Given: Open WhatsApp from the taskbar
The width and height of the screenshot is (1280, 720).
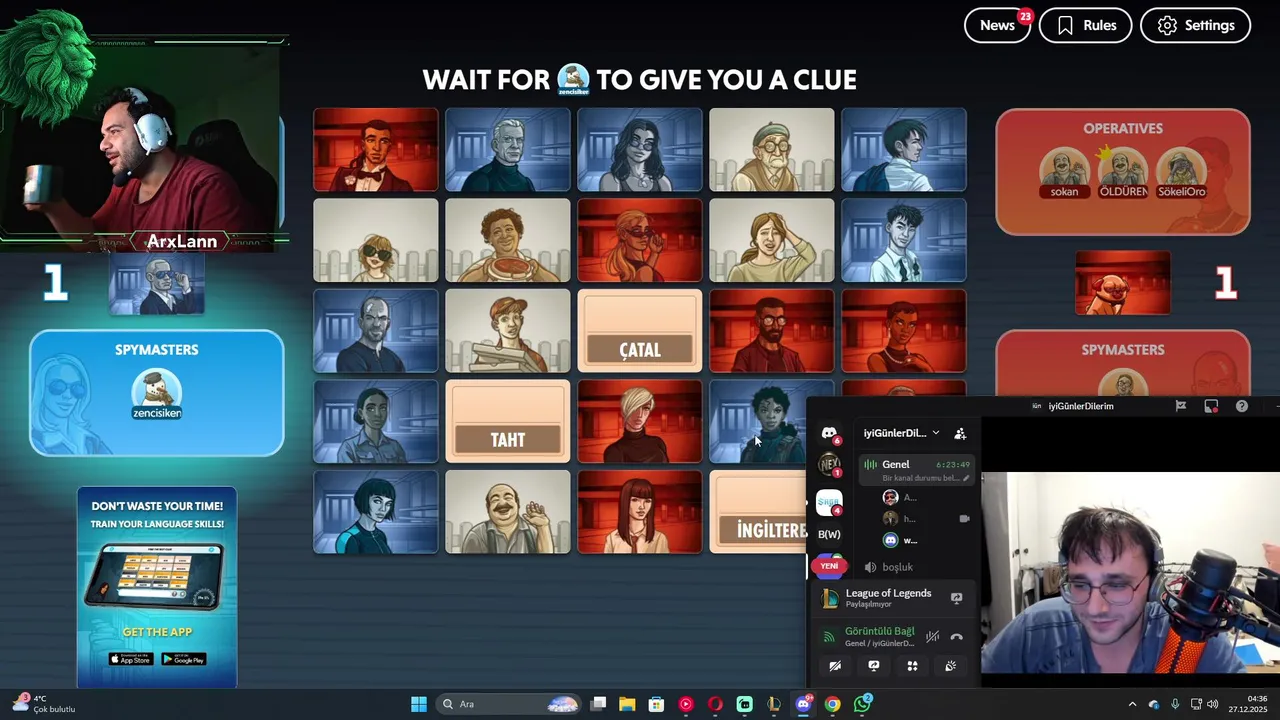Looking at the screenshot, I should click(862, 704).
